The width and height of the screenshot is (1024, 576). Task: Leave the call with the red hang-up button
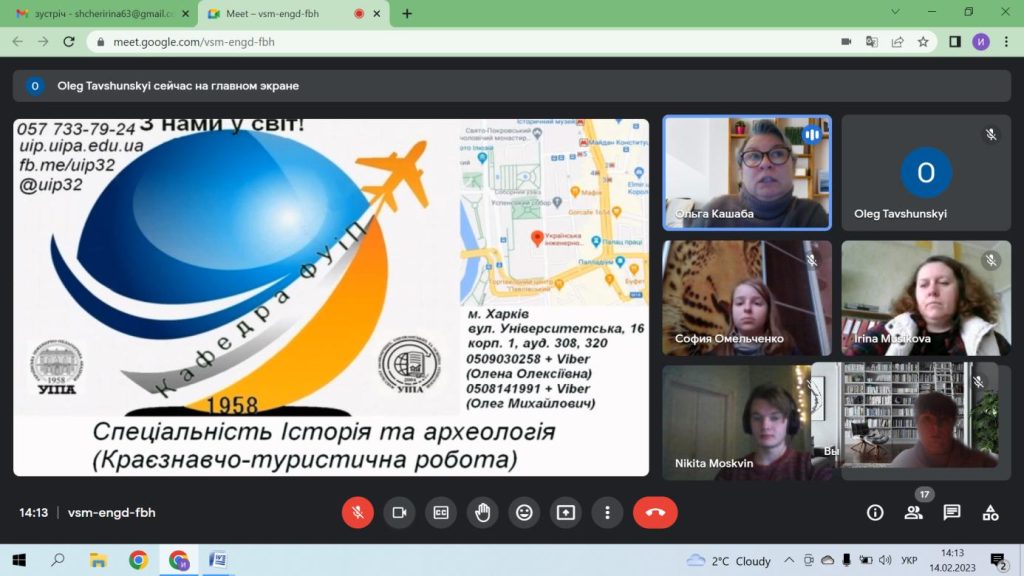(655, 513)
